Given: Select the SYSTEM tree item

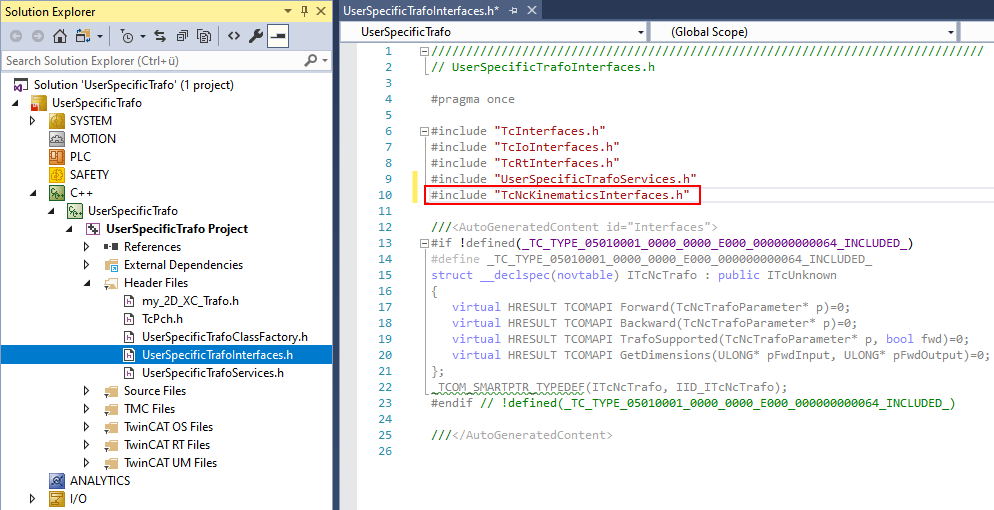Looking at the screenshot, I should point(91,120).
